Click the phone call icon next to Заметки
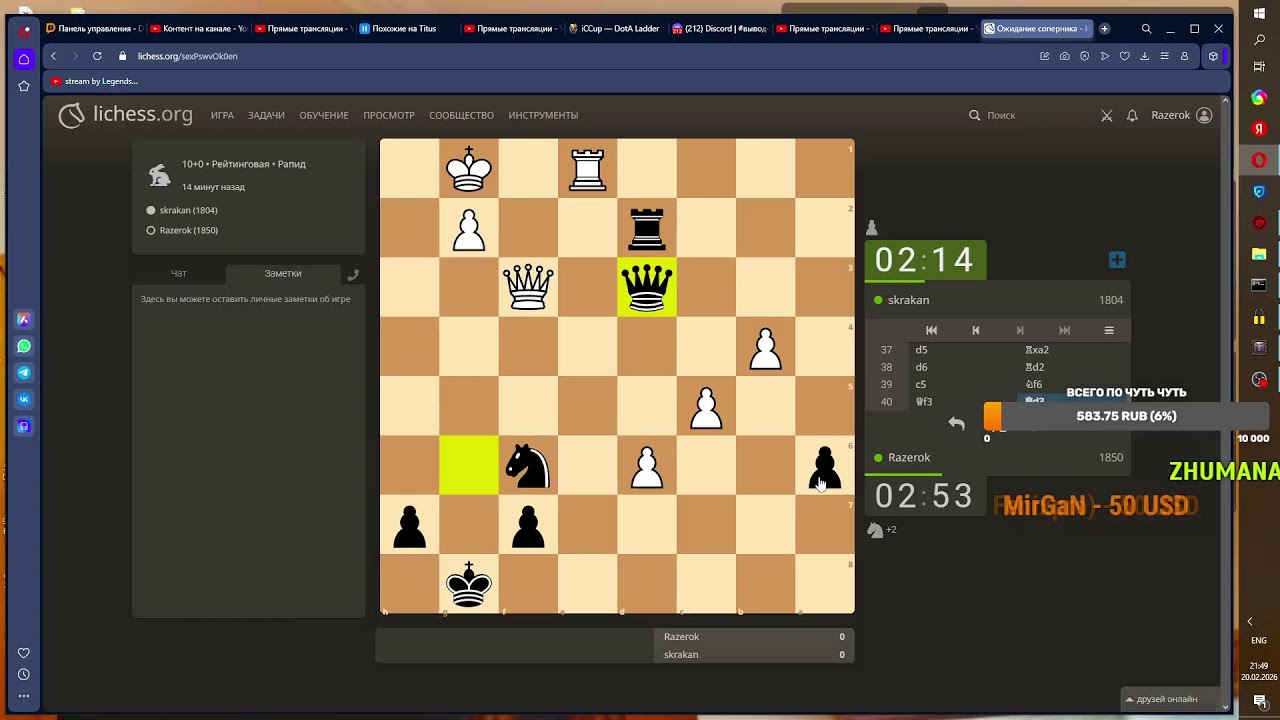This screenshot has height=720, width=1280. pyautogui.click(x=353, y=274)
